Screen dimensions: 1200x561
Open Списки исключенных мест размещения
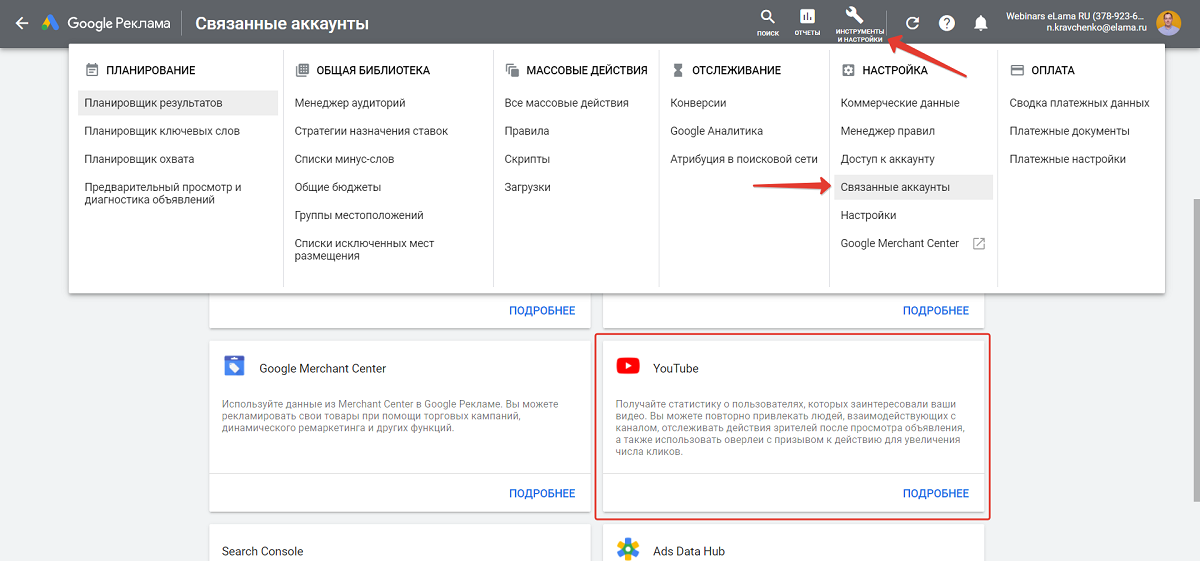coord(364,249)
